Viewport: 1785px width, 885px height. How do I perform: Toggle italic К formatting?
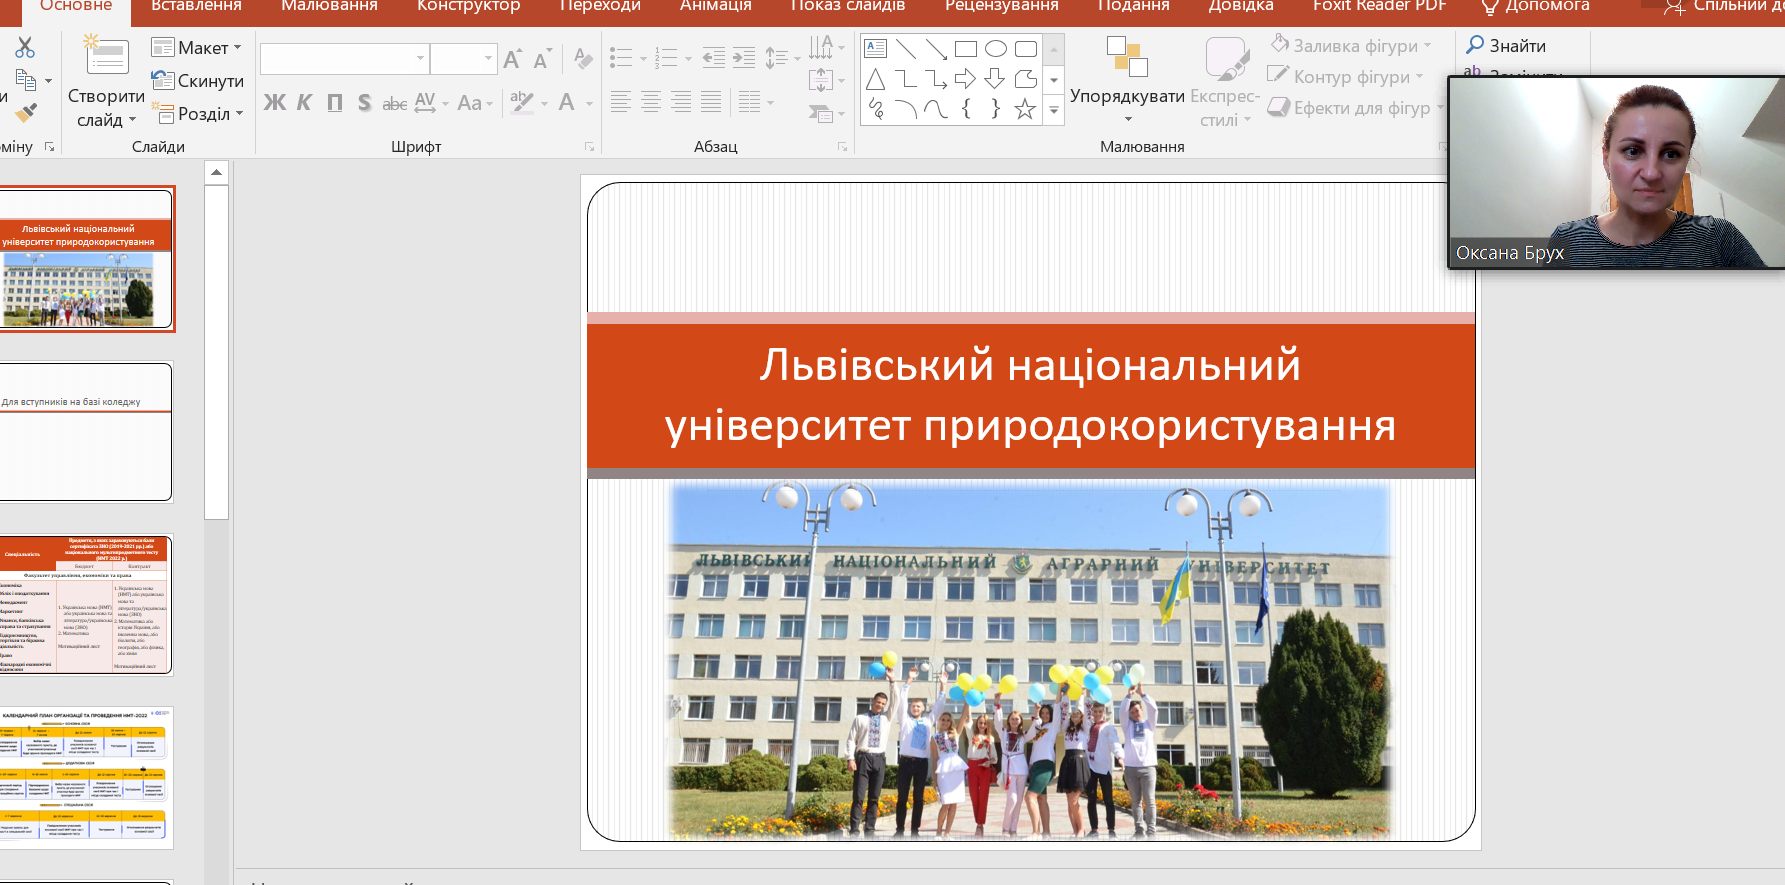click(305, 103)
